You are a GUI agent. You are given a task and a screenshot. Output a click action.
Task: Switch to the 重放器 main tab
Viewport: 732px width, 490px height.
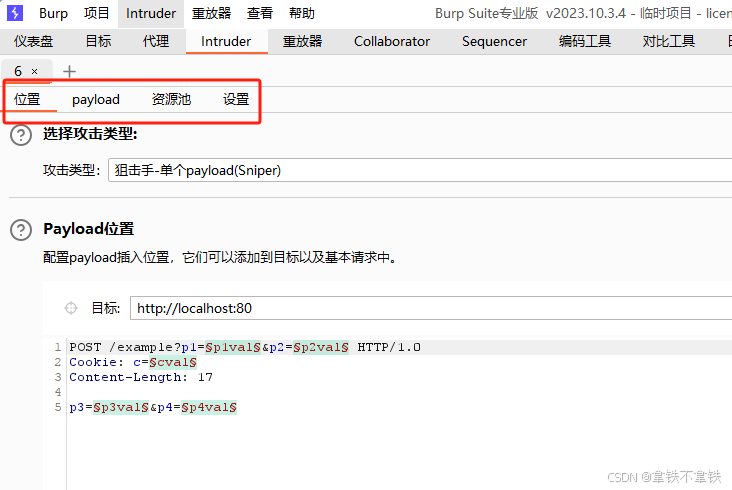click(303, 41)
